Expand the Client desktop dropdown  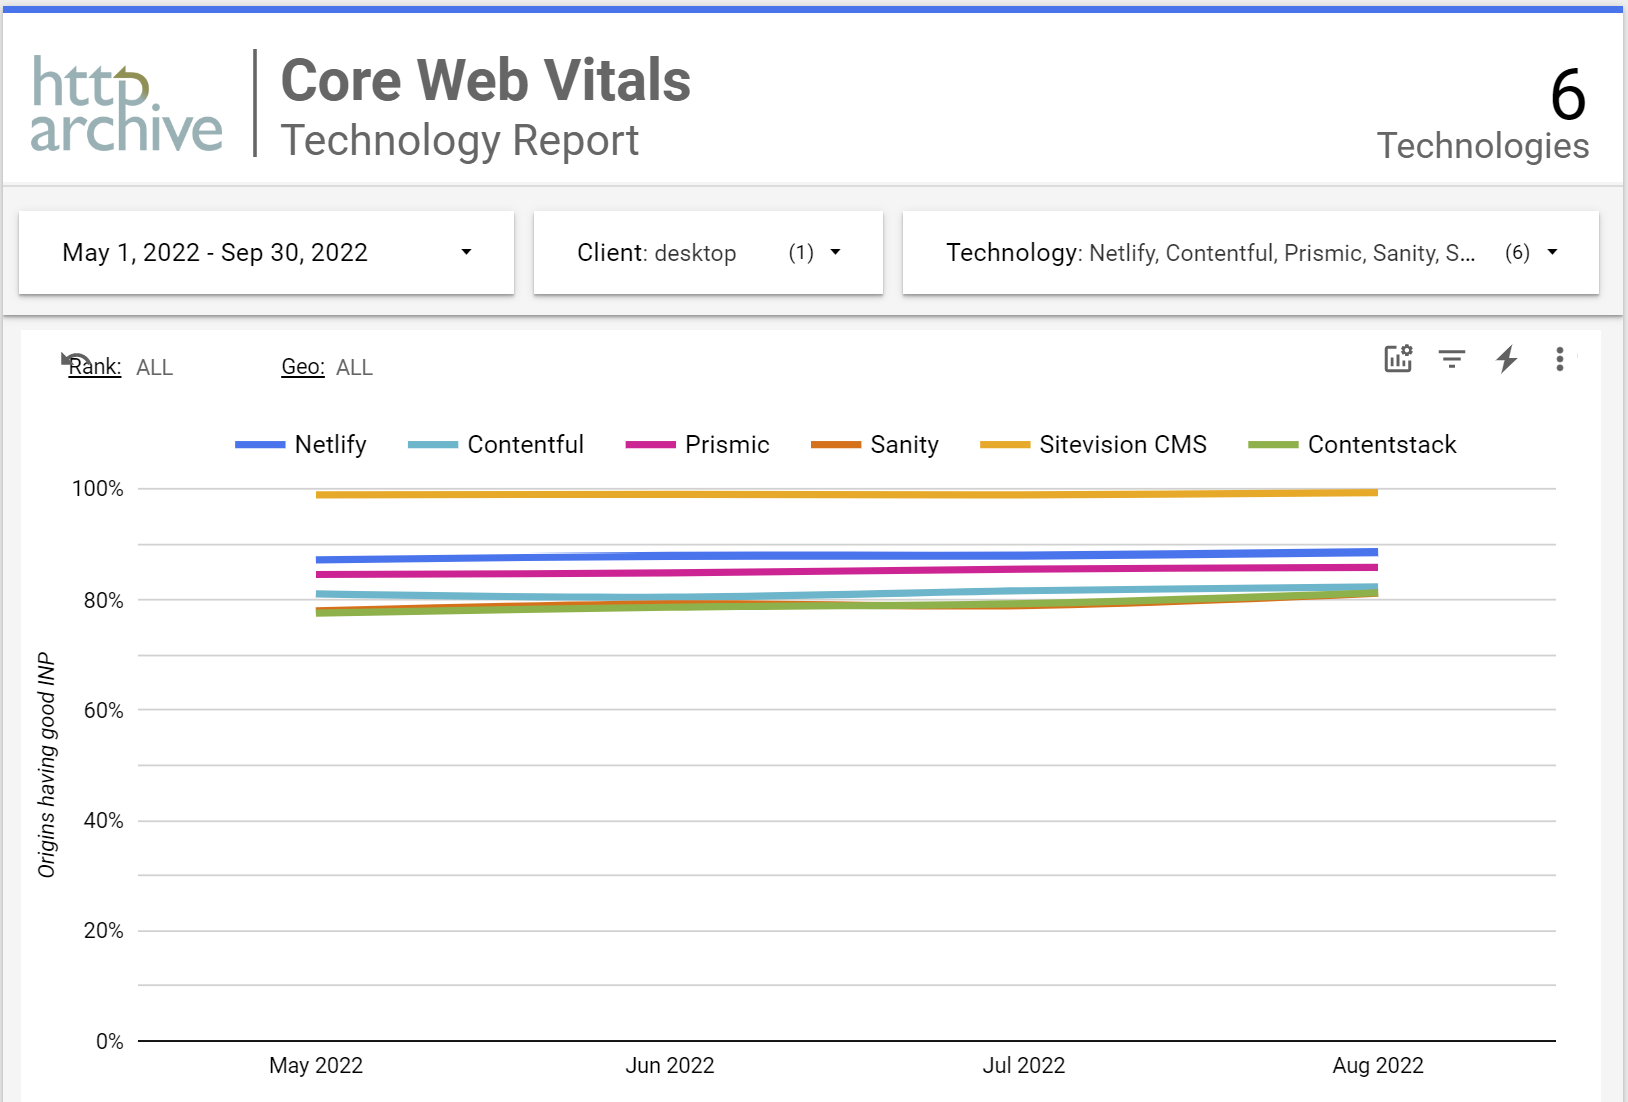point(708,253)
